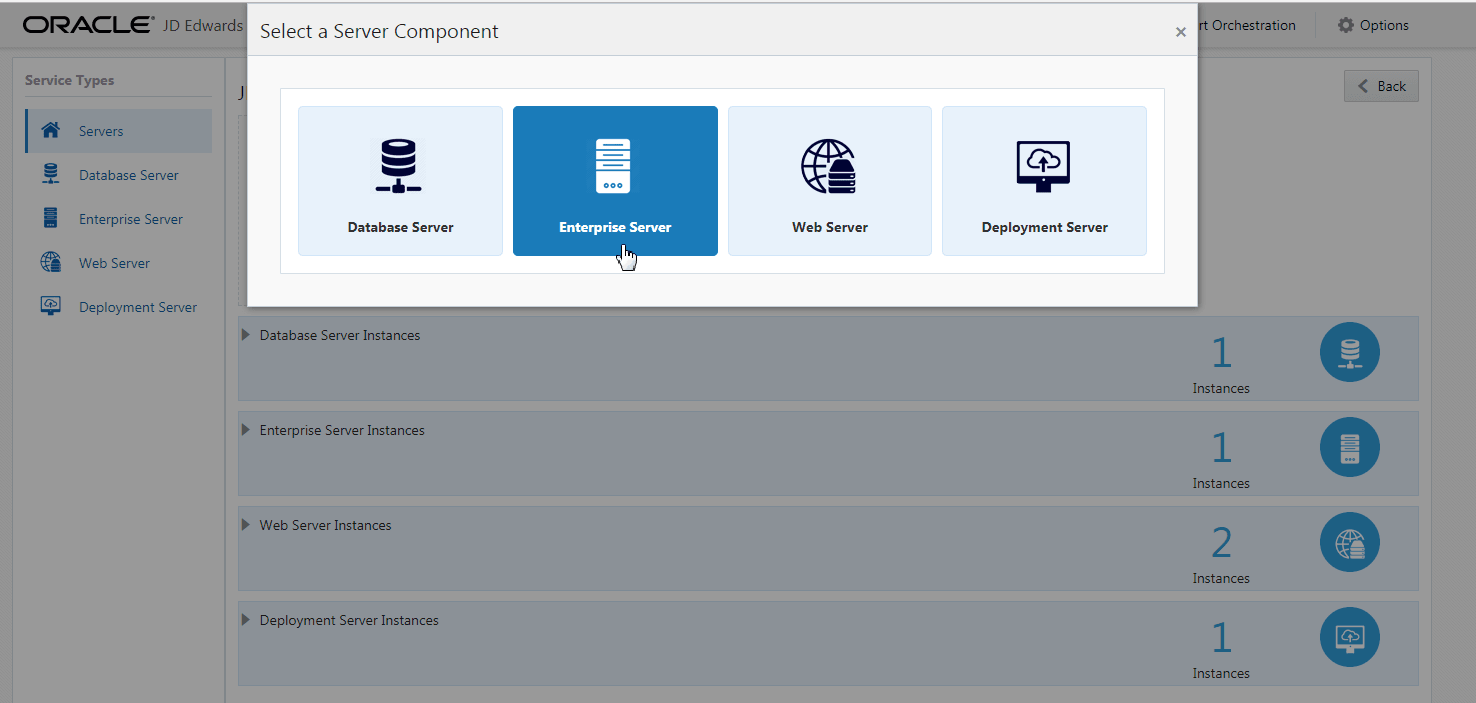Expand the Database Server Instances section
This screenshot has height=703, width=1476.
pos(246,334)
